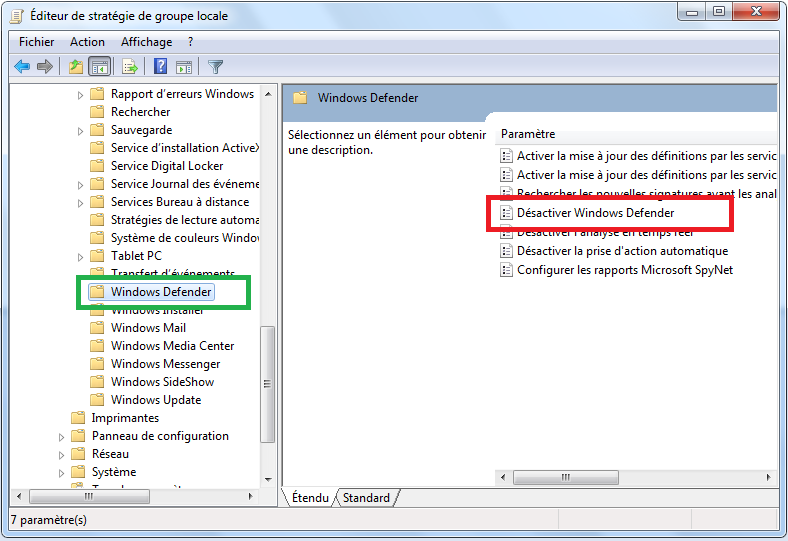
Task: Select Désactiver Windows Defender setting
Action: click(x=595, y=213)
